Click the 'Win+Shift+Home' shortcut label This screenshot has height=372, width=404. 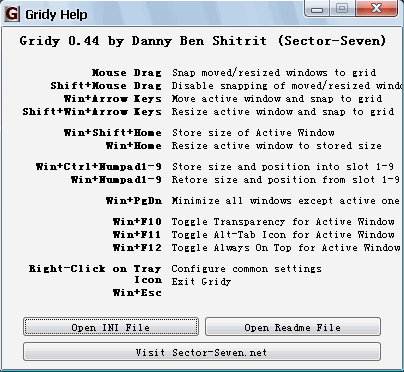pyautogui.click(x=113, y=133)
